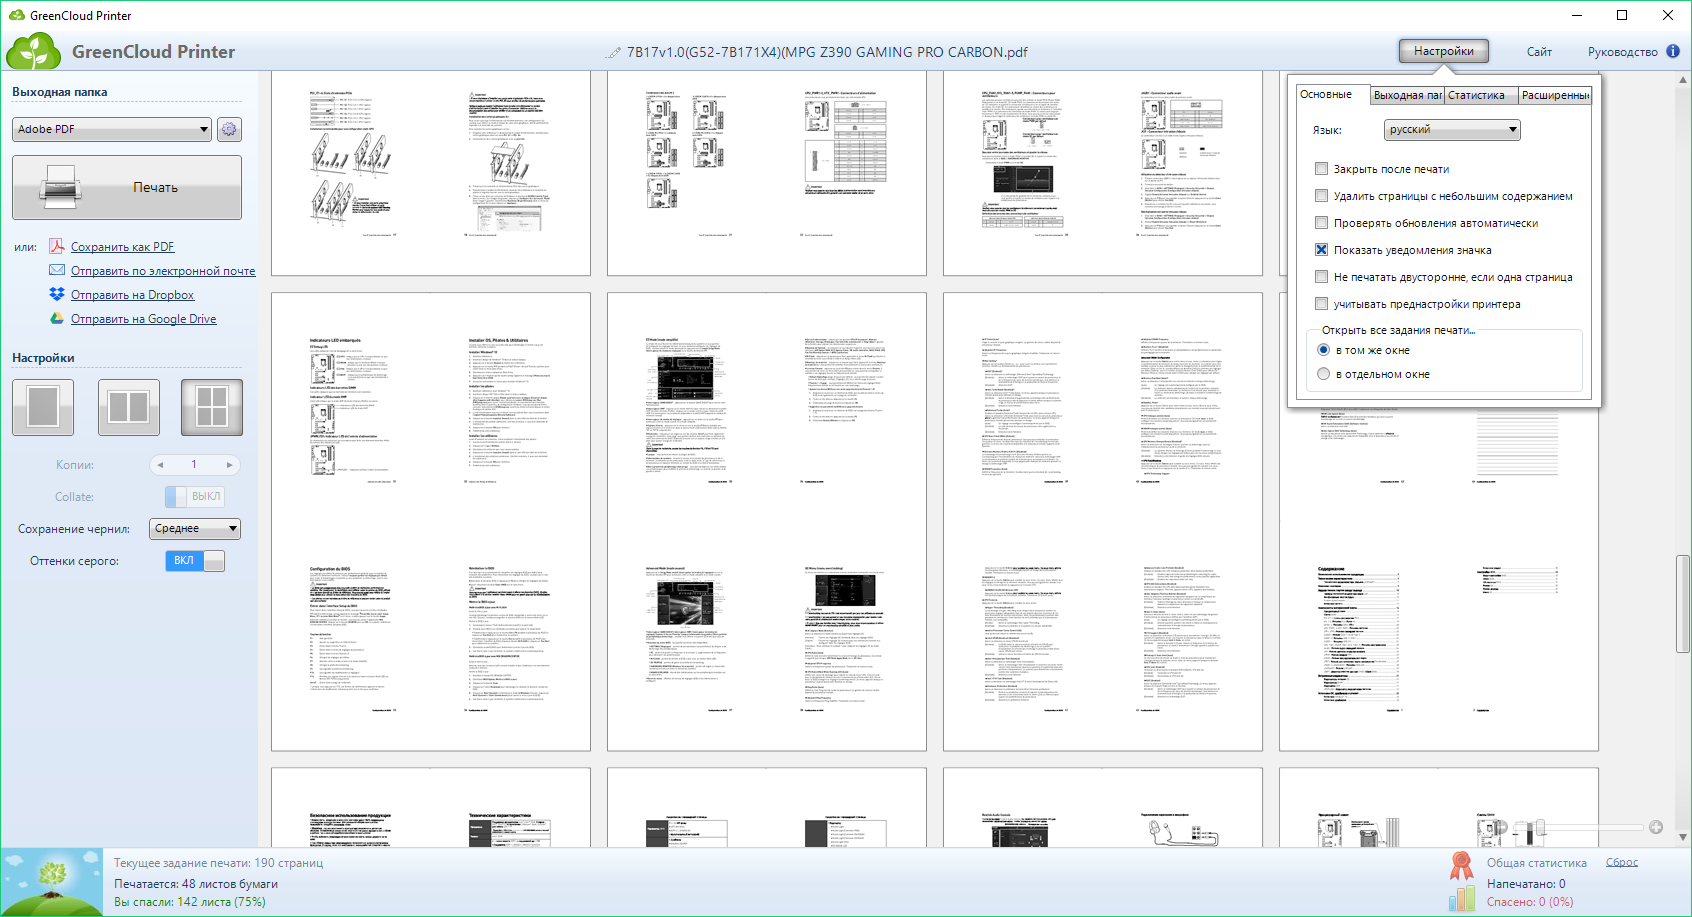Viewport: 1692px width, 917px height.
Task: Toggle the Collate switch
Action: [x=195, y=497]
